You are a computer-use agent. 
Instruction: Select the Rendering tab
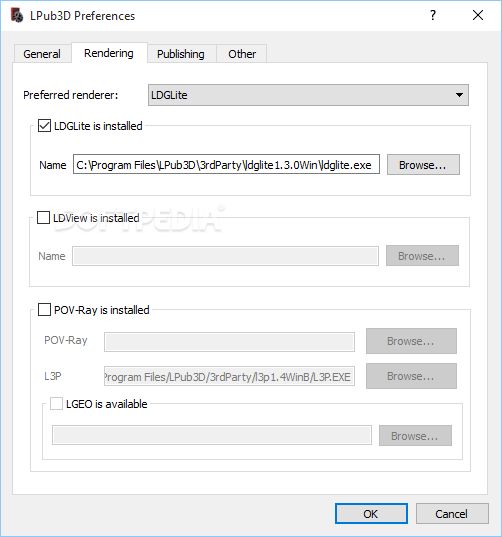[x=109, y=53]
